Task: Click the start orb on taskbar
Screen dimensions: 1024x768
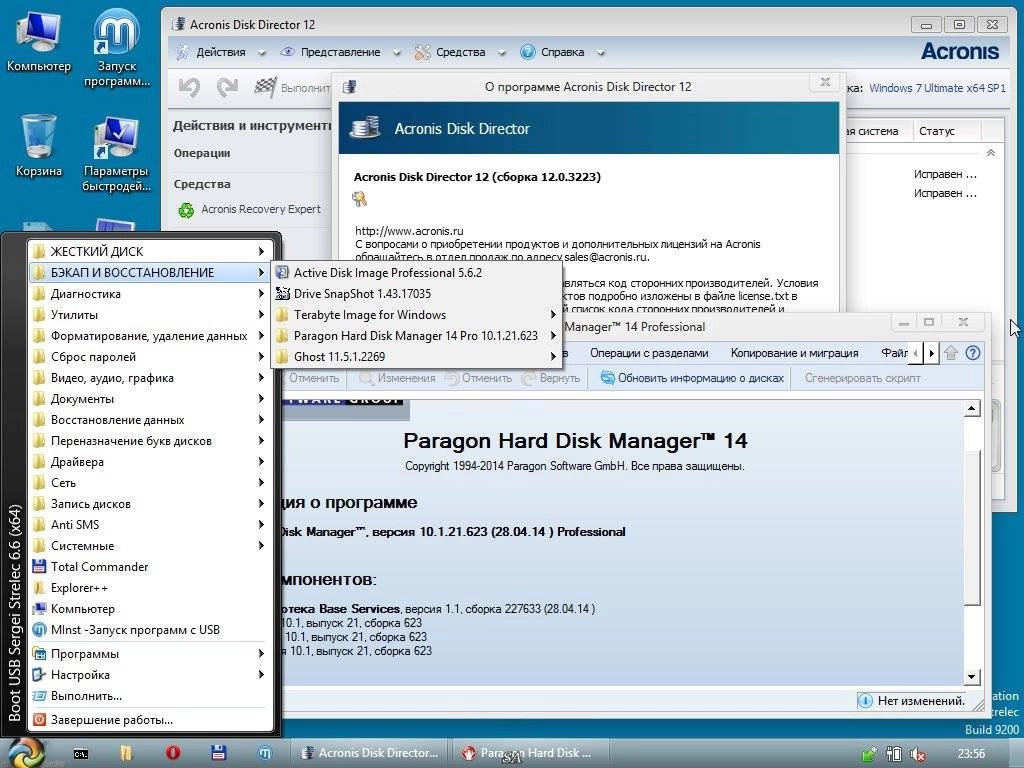Action: (x=25, y=753)
